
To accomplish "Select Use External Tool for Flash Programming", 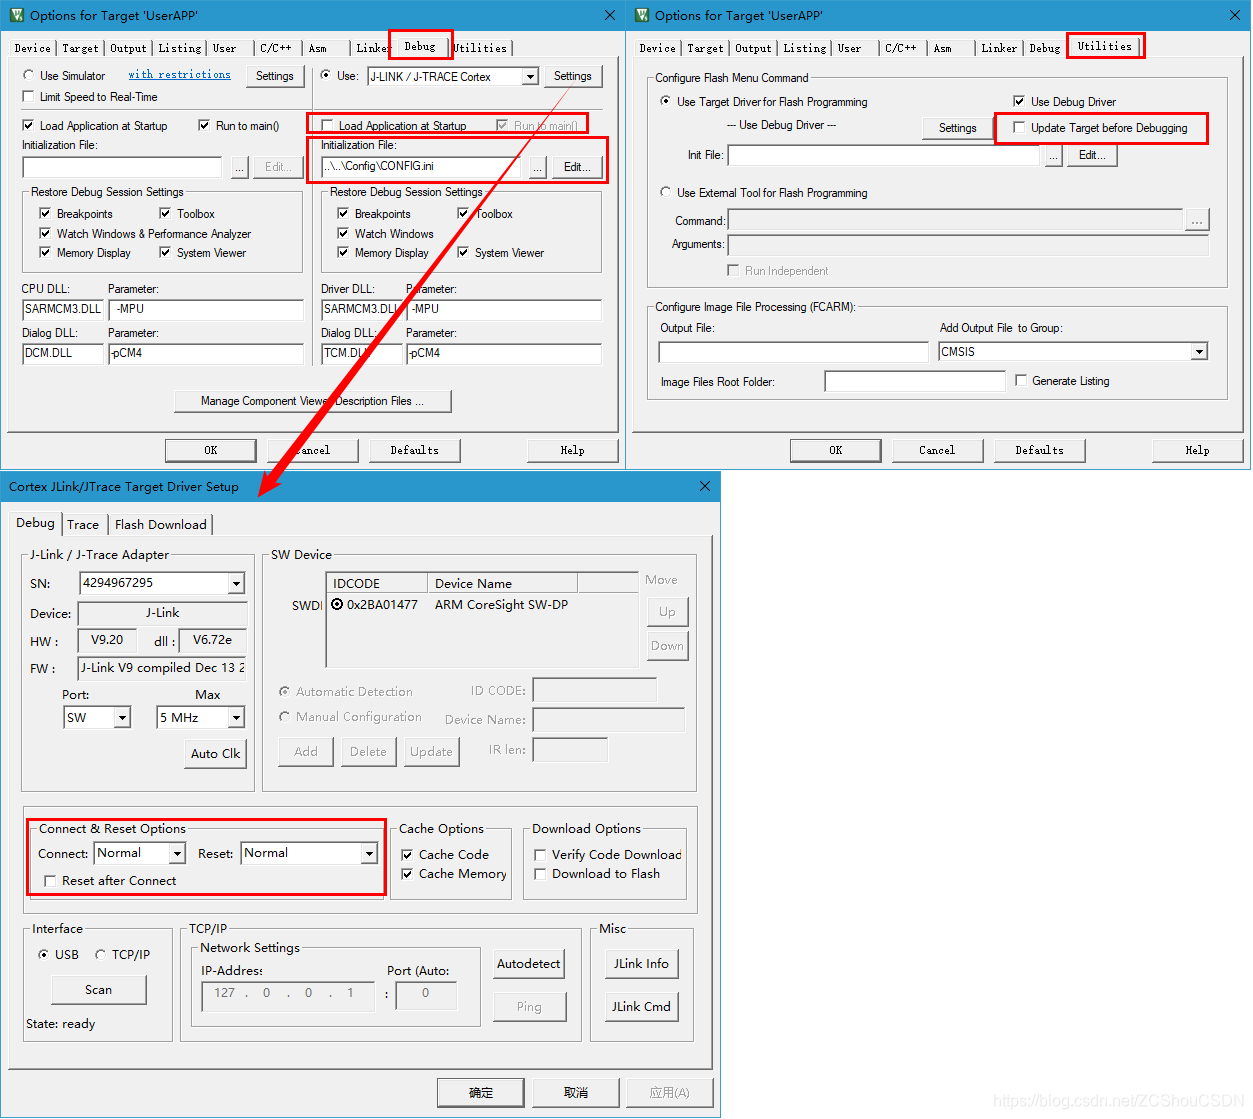I will pyautogui.click(x=666, y=192).
